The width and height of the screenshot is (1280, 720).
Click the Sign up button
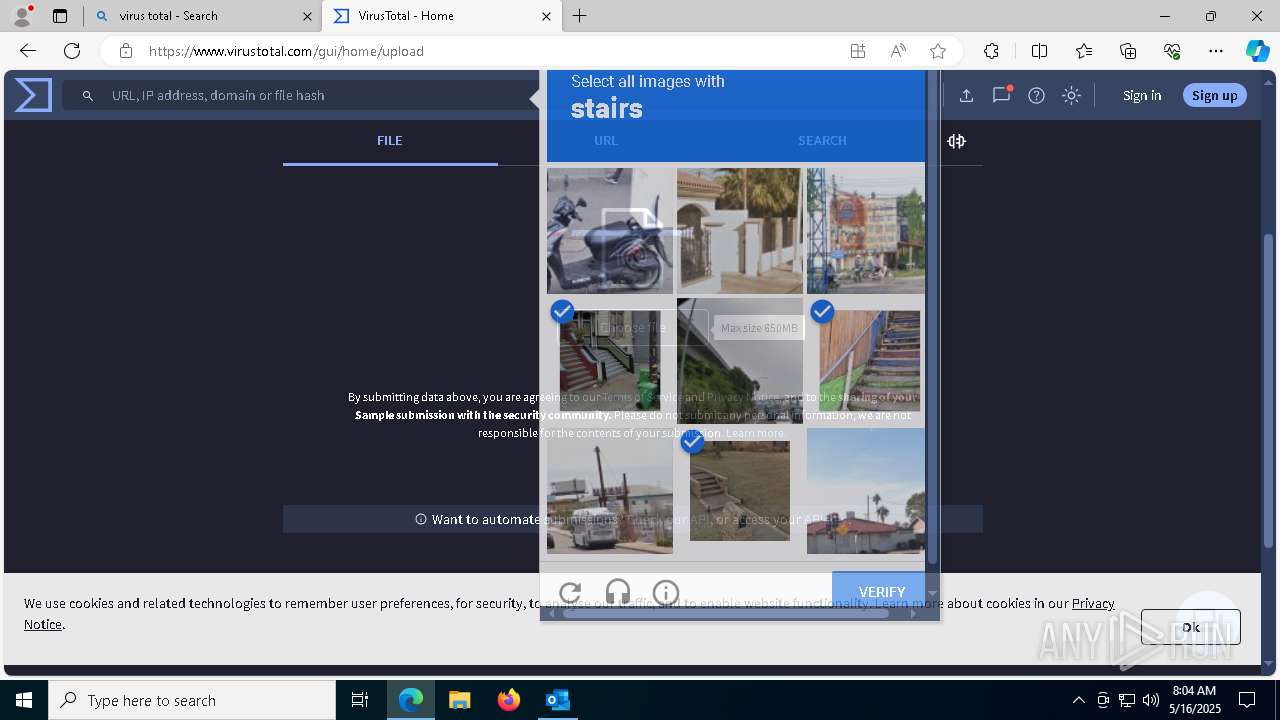(x=1214, y=96)
